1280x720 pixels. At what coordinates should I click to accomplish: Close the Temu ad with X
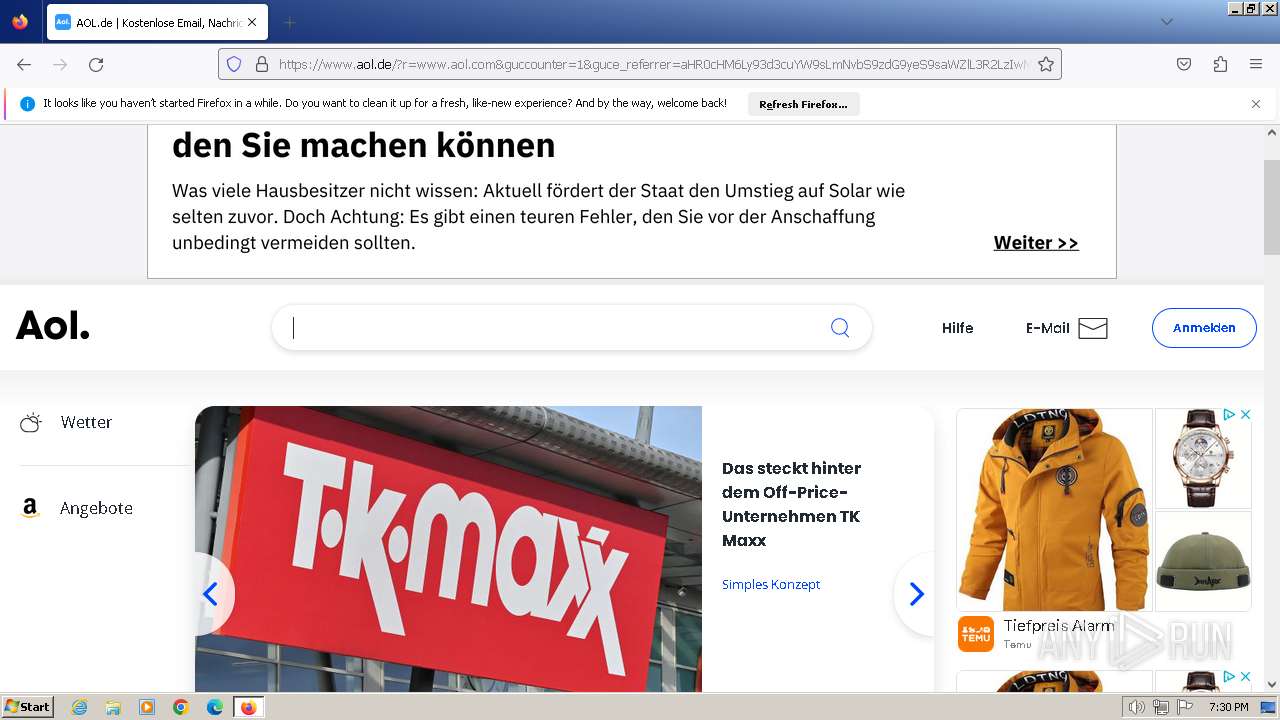click(x=1245, y=414)
